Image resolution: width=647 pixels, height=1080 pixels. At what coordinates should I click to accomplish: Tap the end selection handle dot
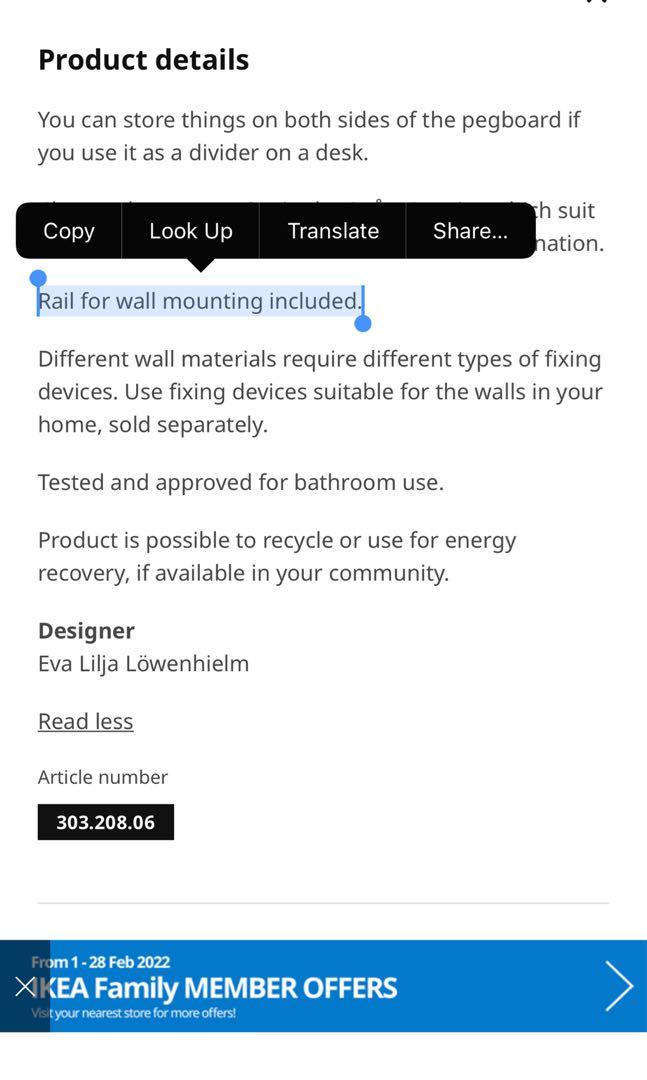[362, 323]
